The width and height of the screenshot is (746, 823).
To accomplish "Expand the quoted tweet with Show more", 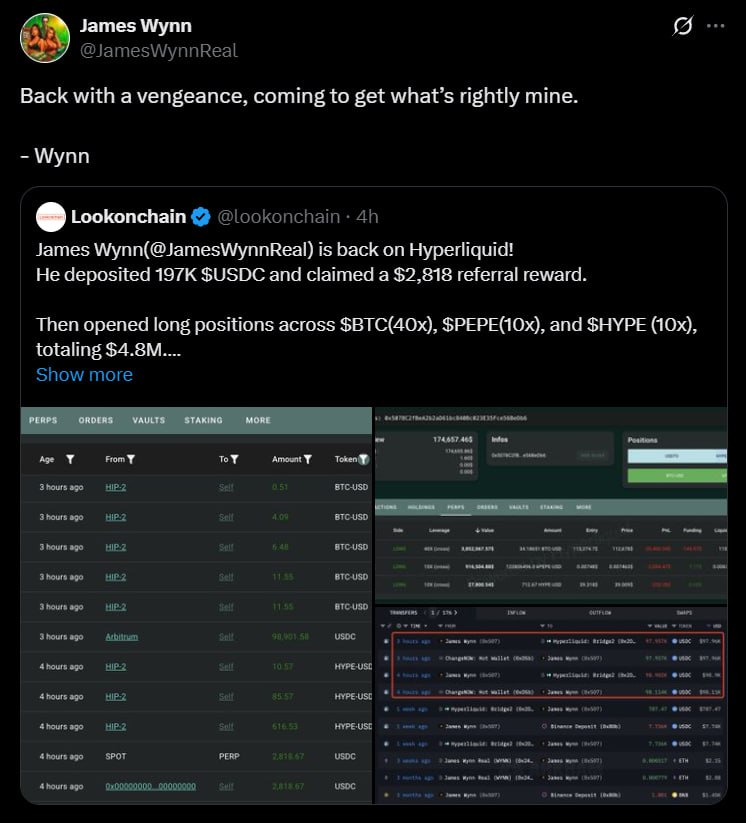I will (x=84, y=375).
